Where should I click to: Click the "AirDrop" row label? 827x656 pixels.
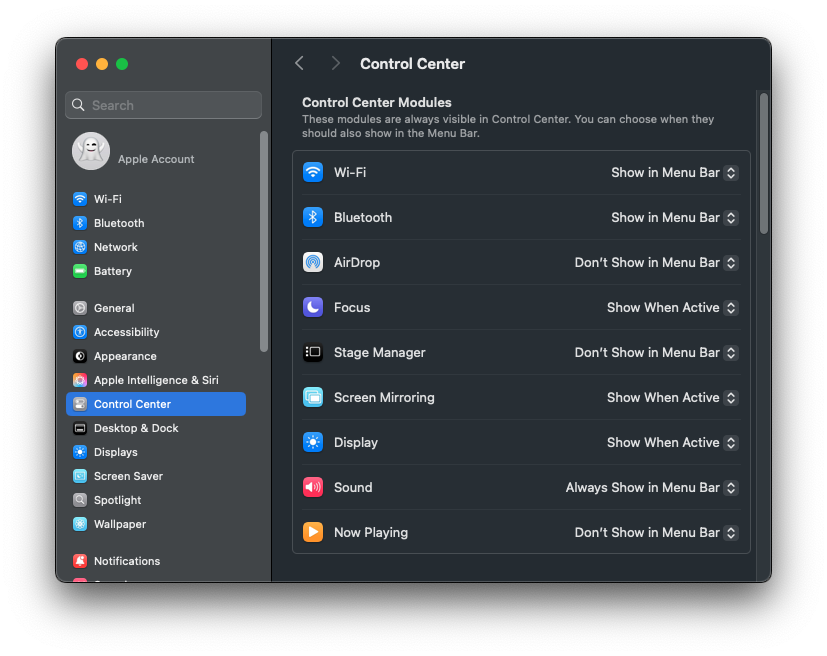point(357,263)
